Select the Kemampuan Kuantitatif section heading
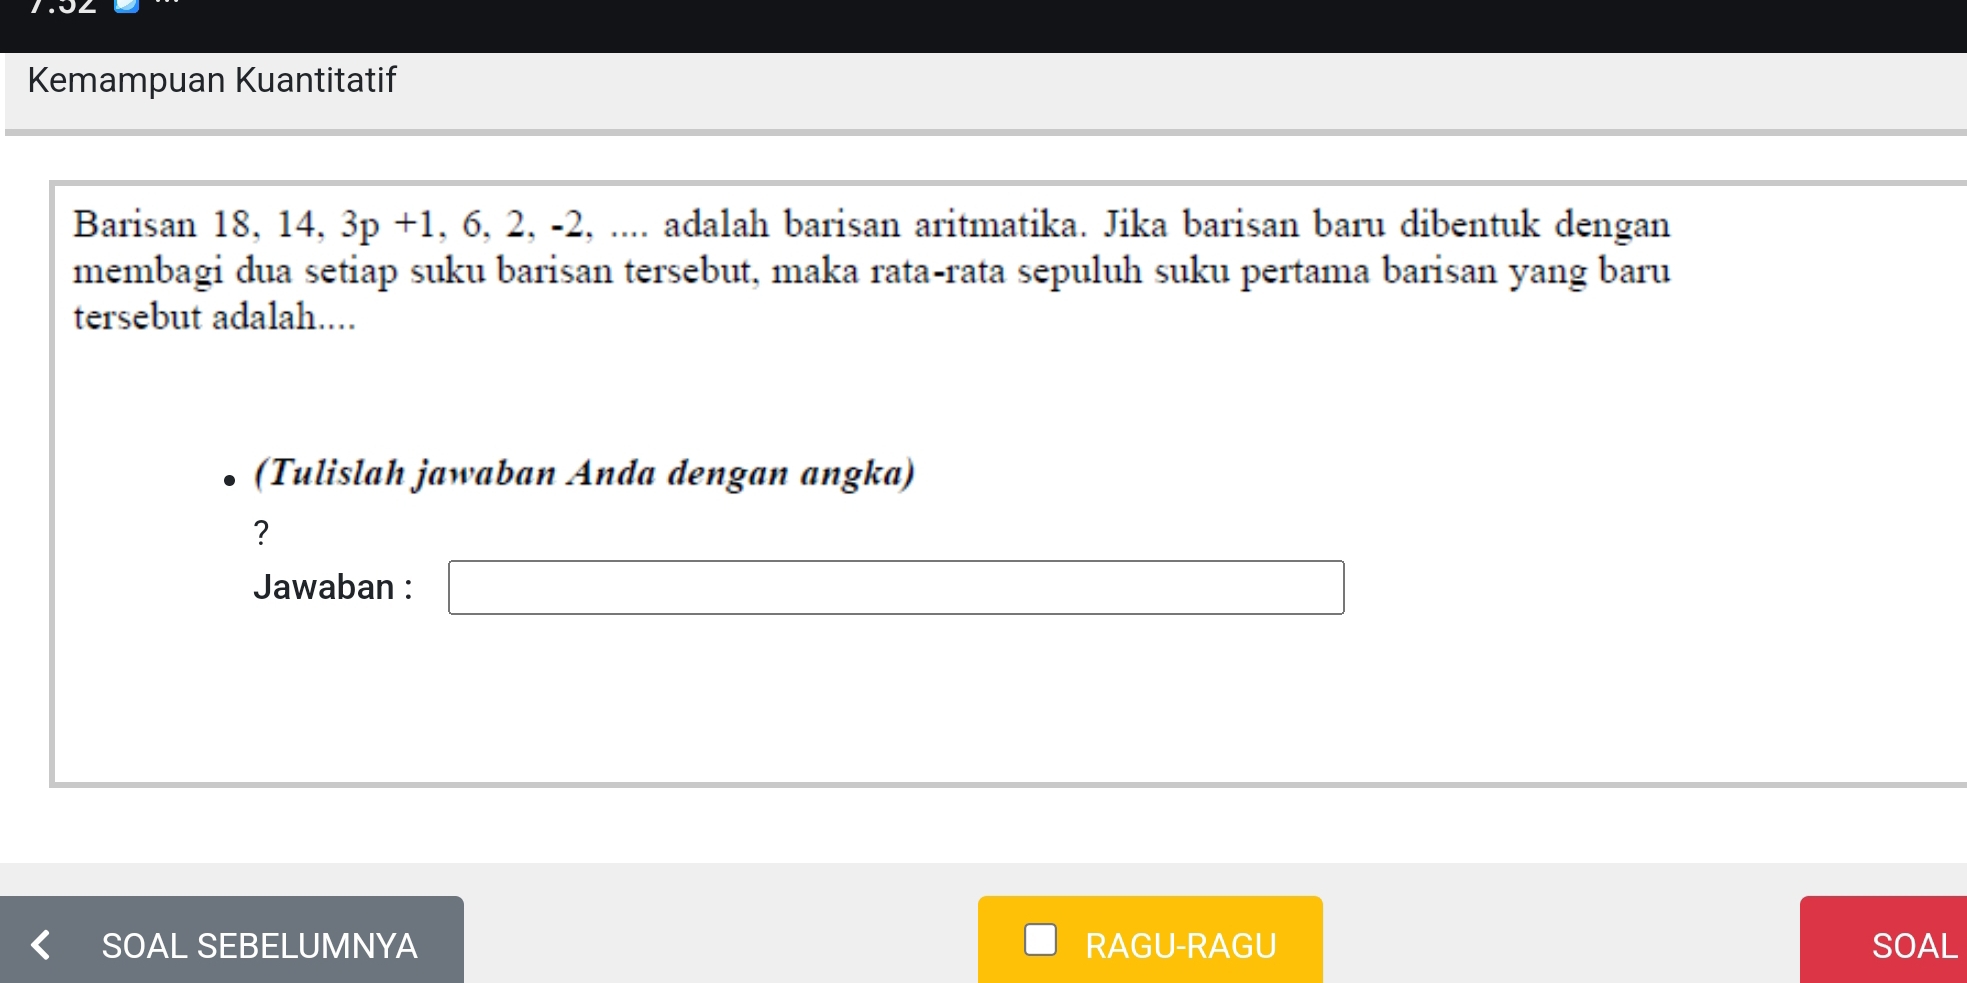Viewport: 1967px width, 983px height. tap(212, 80)
